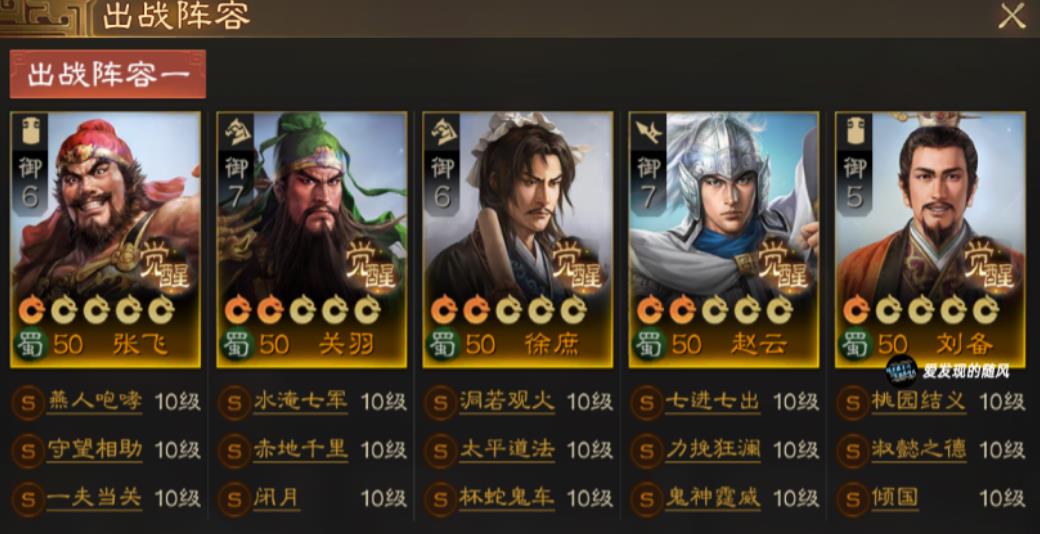Select the 倾国 skill entry

895,498
